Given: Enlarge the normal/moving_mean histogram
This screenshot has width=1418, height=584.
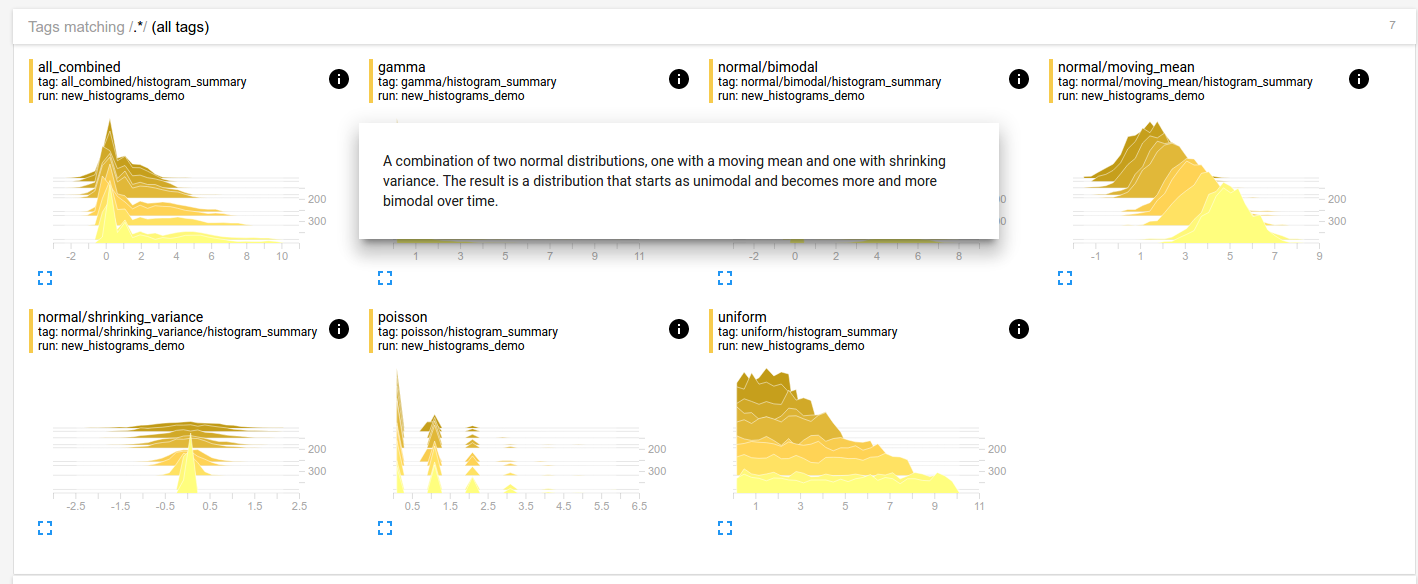Looking at the screenshot, I should (1065, 278).
